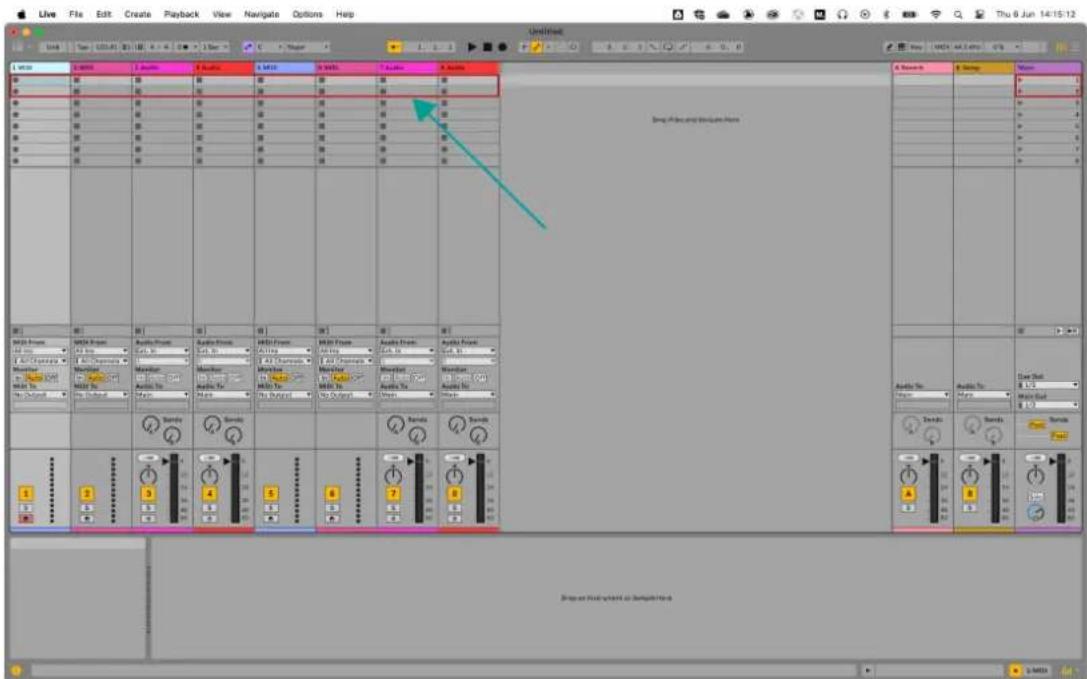Select the A Reverb return track header
The width and height of the screenshot is (1087, 679).
(x=922, y=68)
